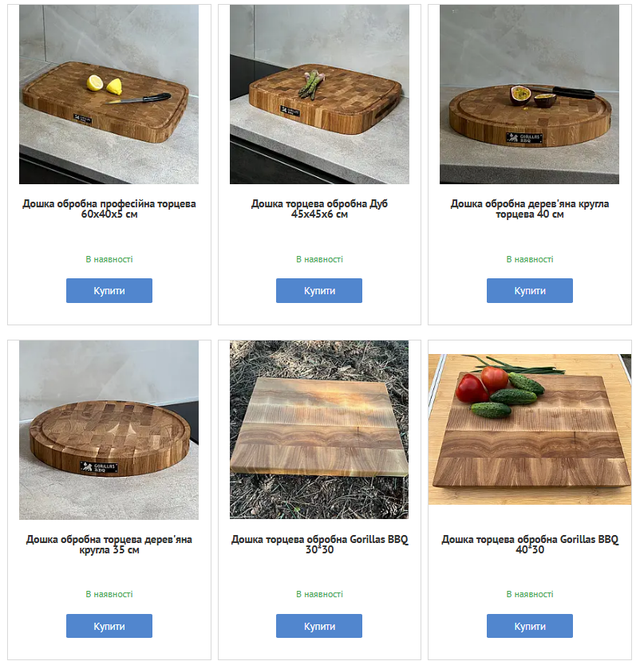Open title link Дошка обробна дерев'яна кругла торцева 40 см
640x665 pixels.
click(530, 209)
